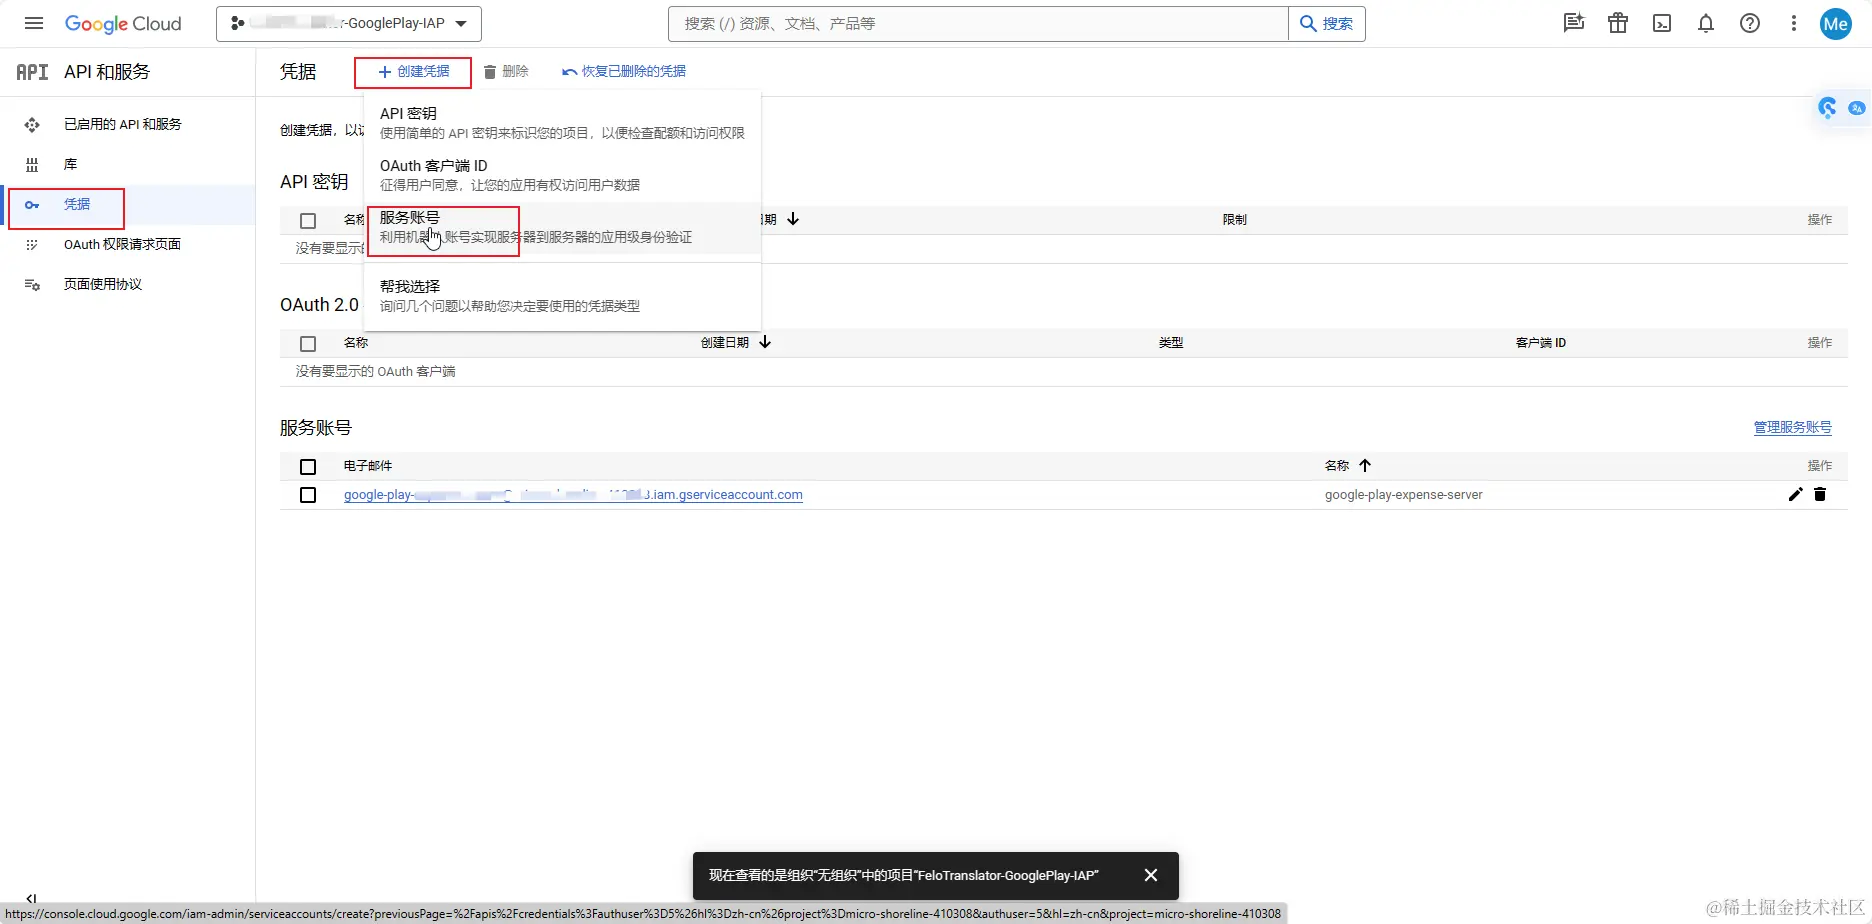Focus the resource search input field
The image size is (1872, 924).
(x=978, y=24)
